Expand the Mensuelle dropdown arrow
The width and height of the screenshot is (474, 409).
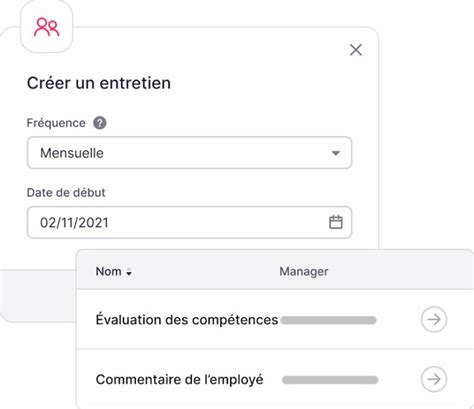coord(336,153)
